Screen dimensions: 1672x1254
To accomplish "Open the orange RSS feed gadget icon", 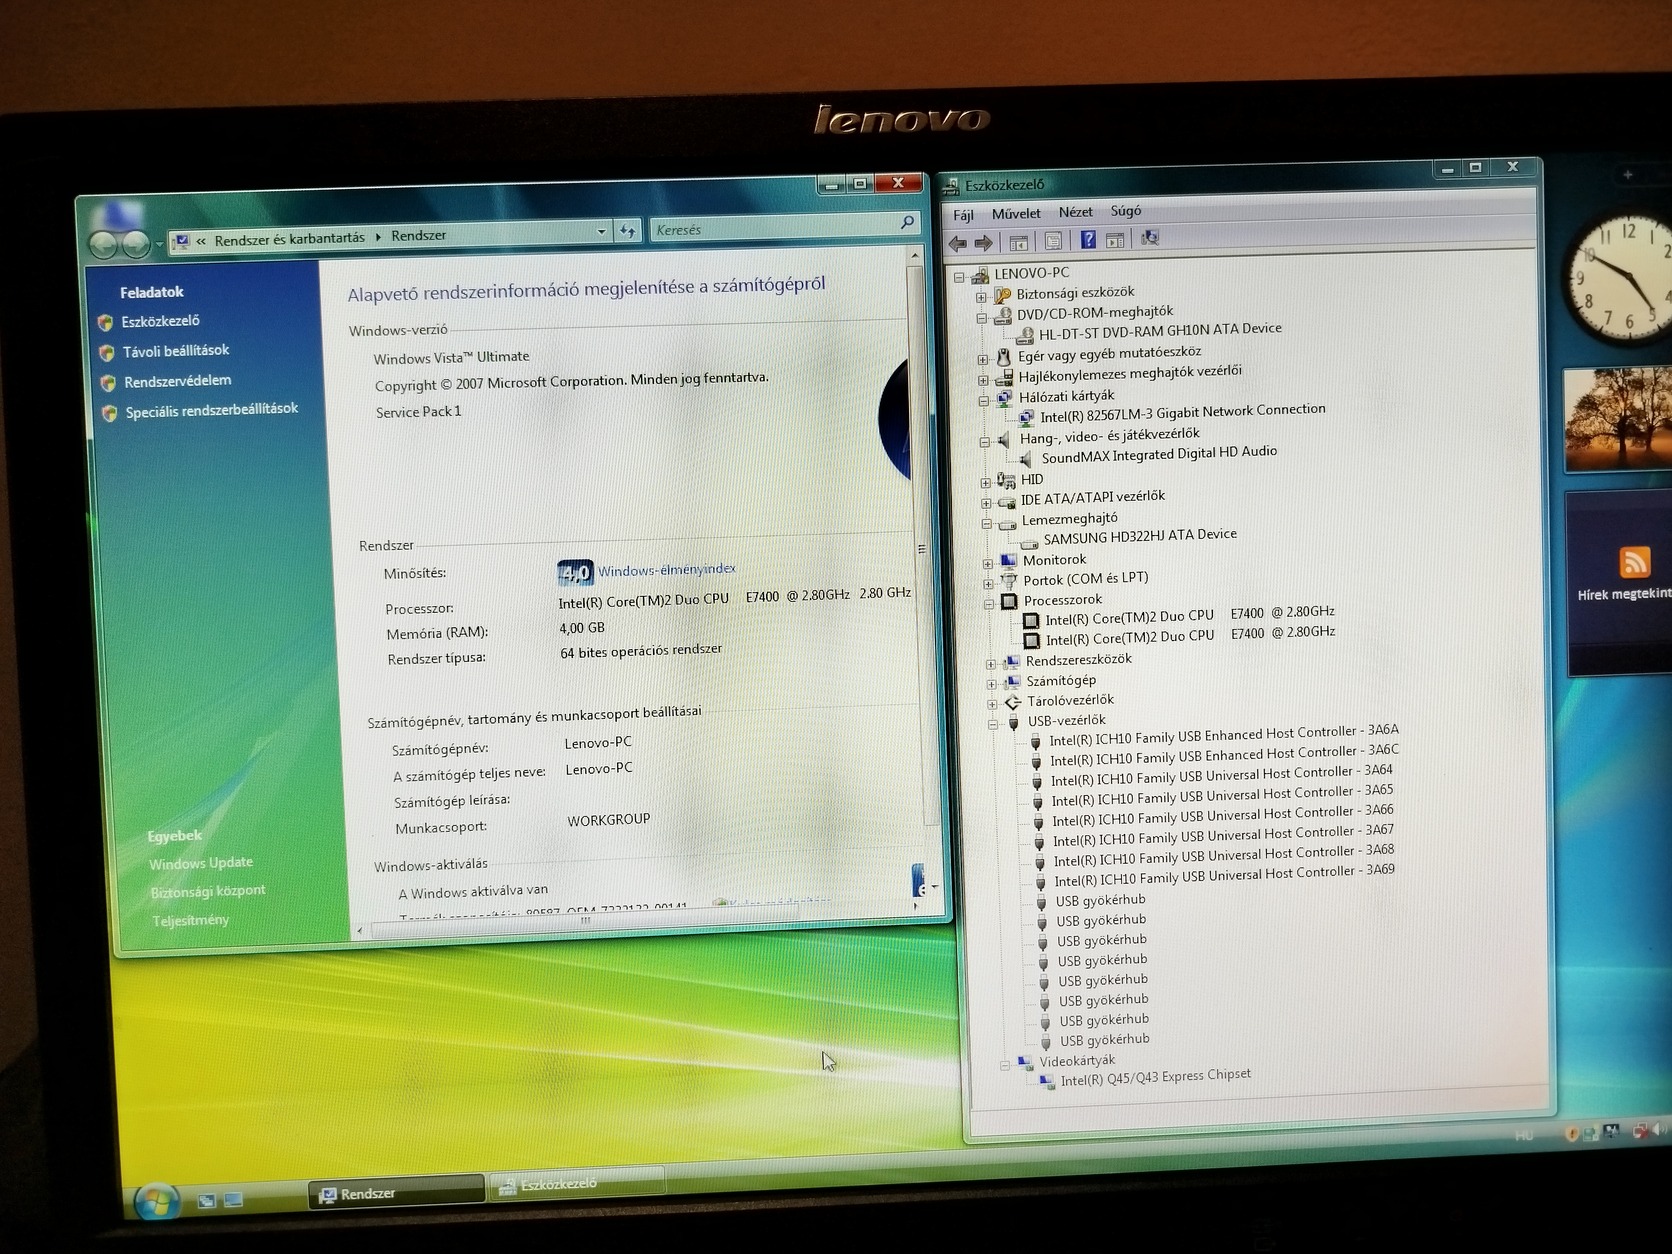I will click(1634, 562).
